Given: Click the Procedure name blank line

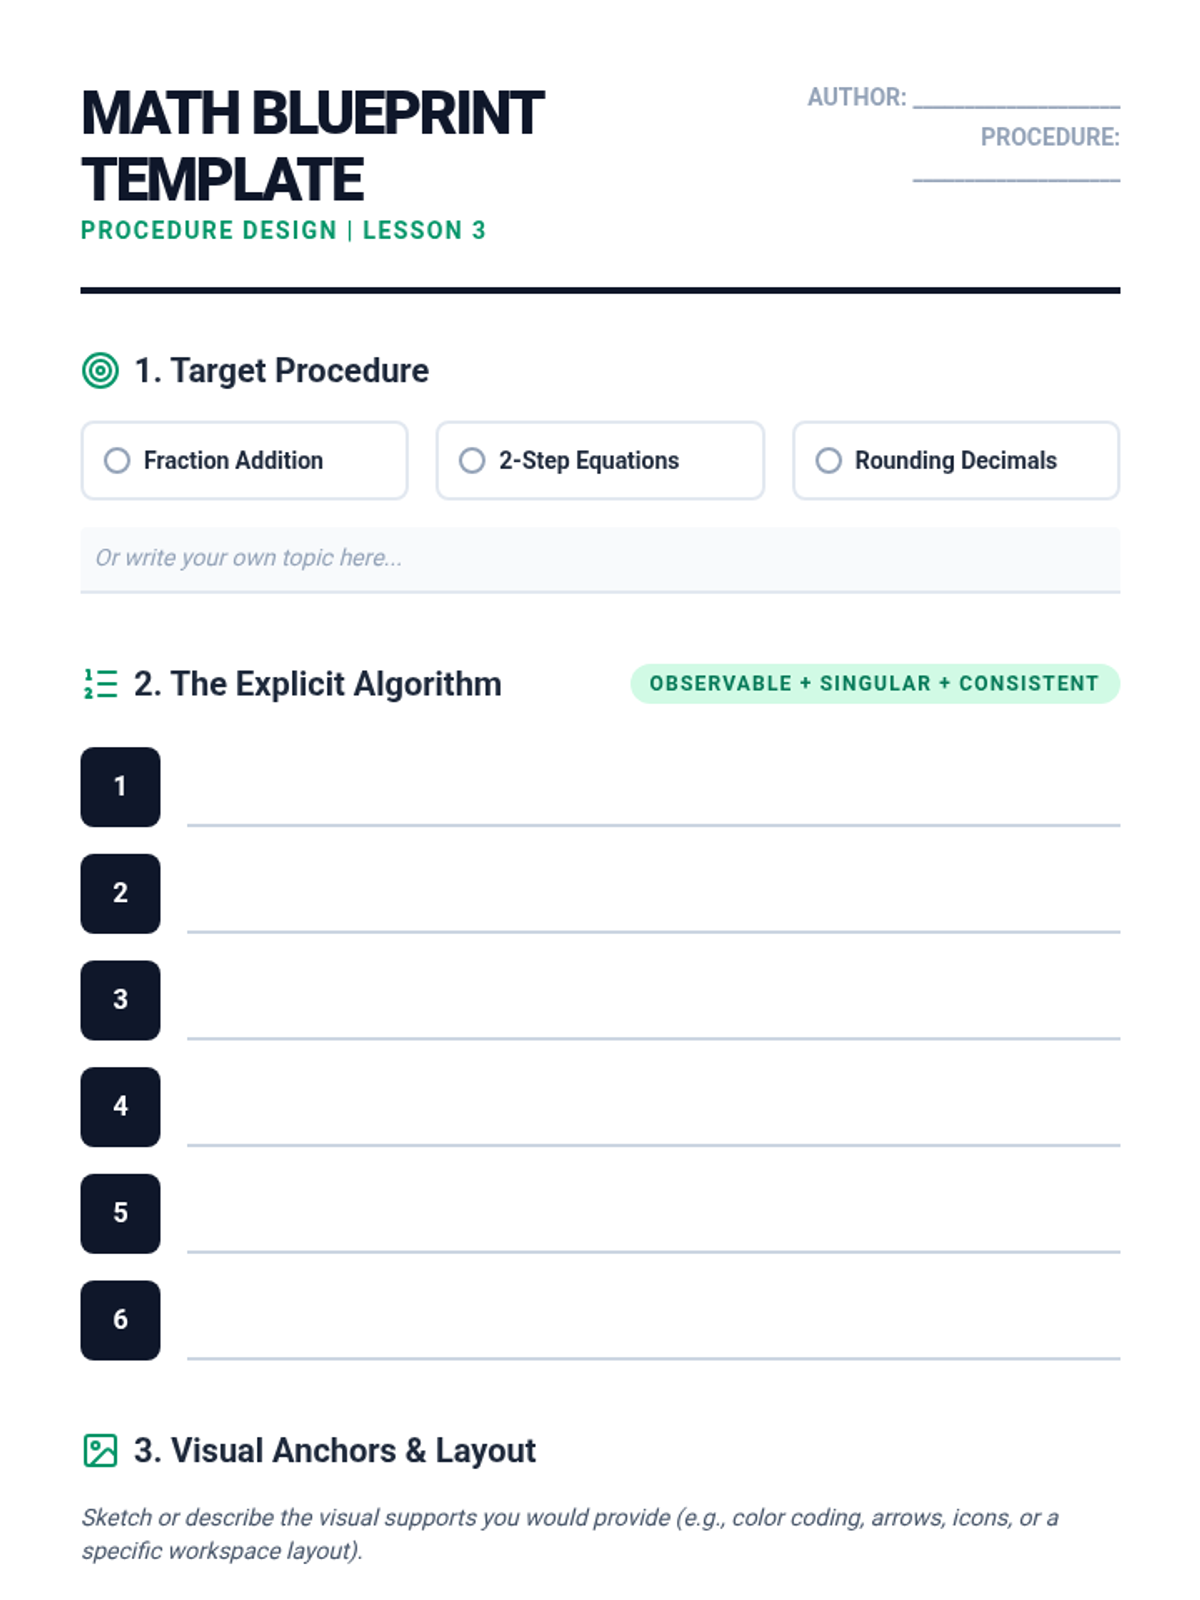Looking at the screenshot, I should [1016, 172].
